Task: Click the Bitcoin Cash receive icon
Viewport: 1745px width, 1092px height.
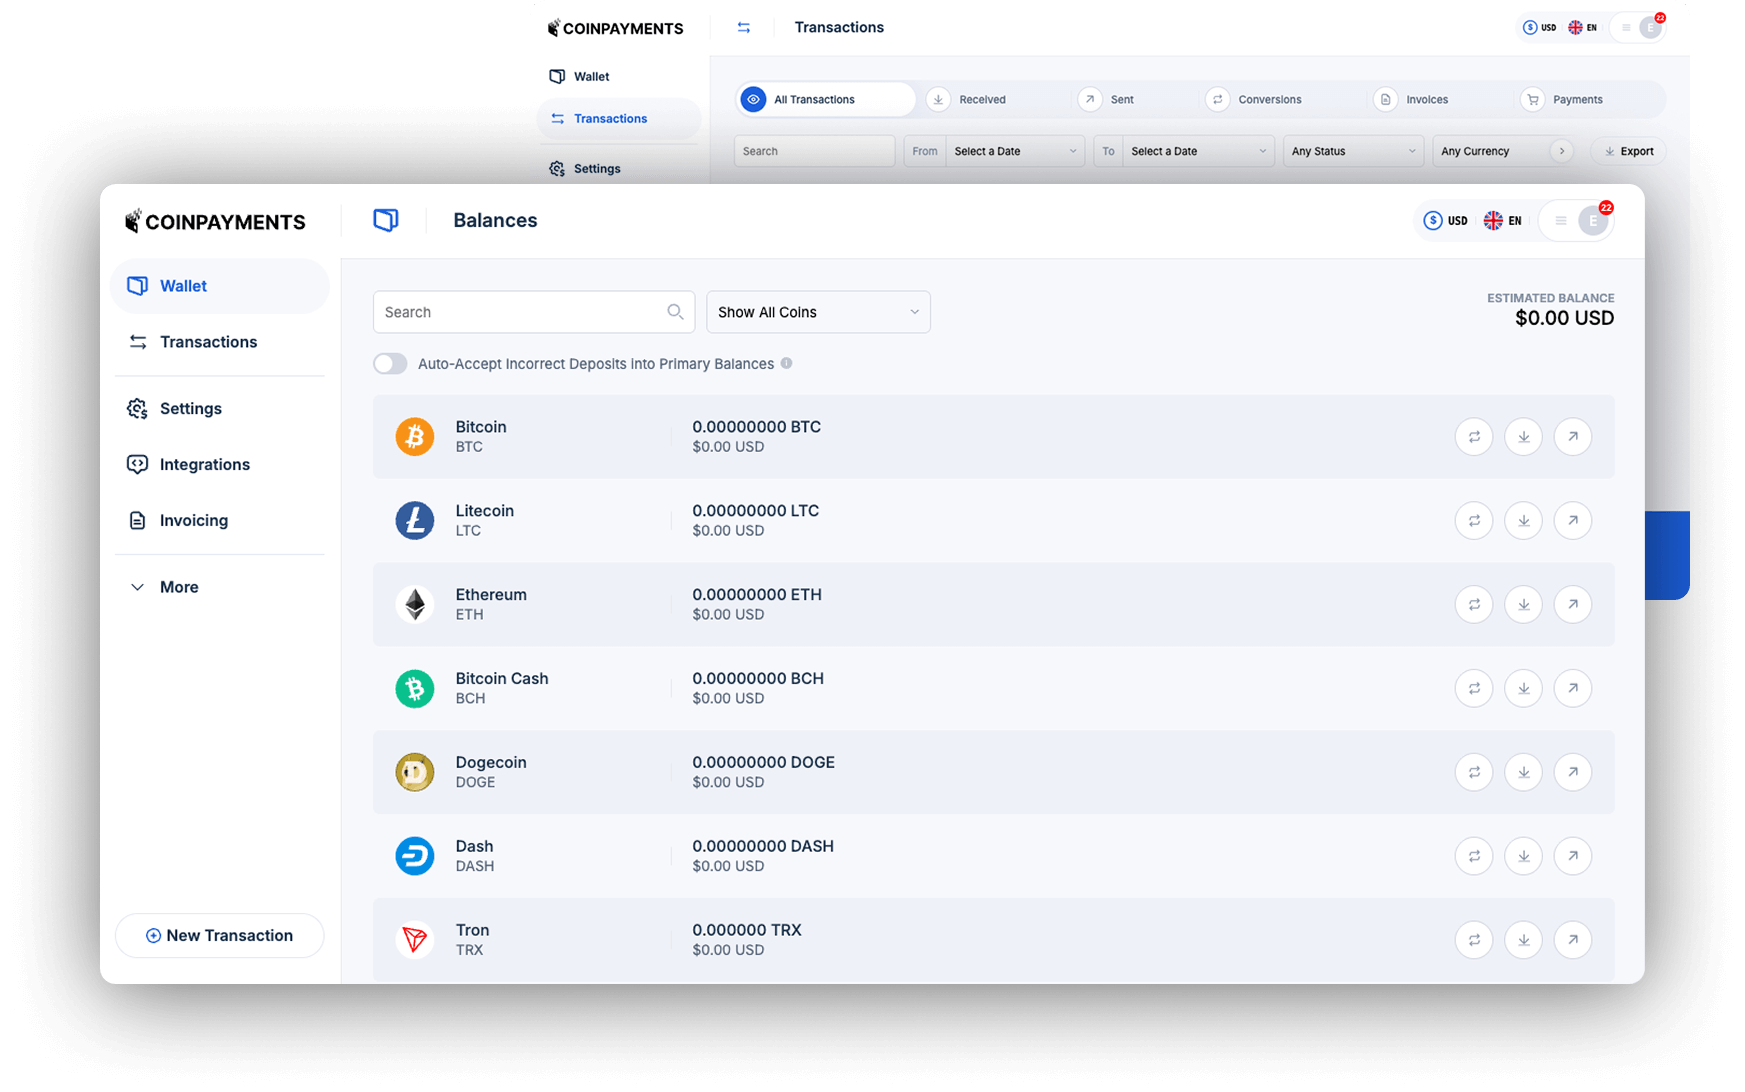Action: 1523,689
